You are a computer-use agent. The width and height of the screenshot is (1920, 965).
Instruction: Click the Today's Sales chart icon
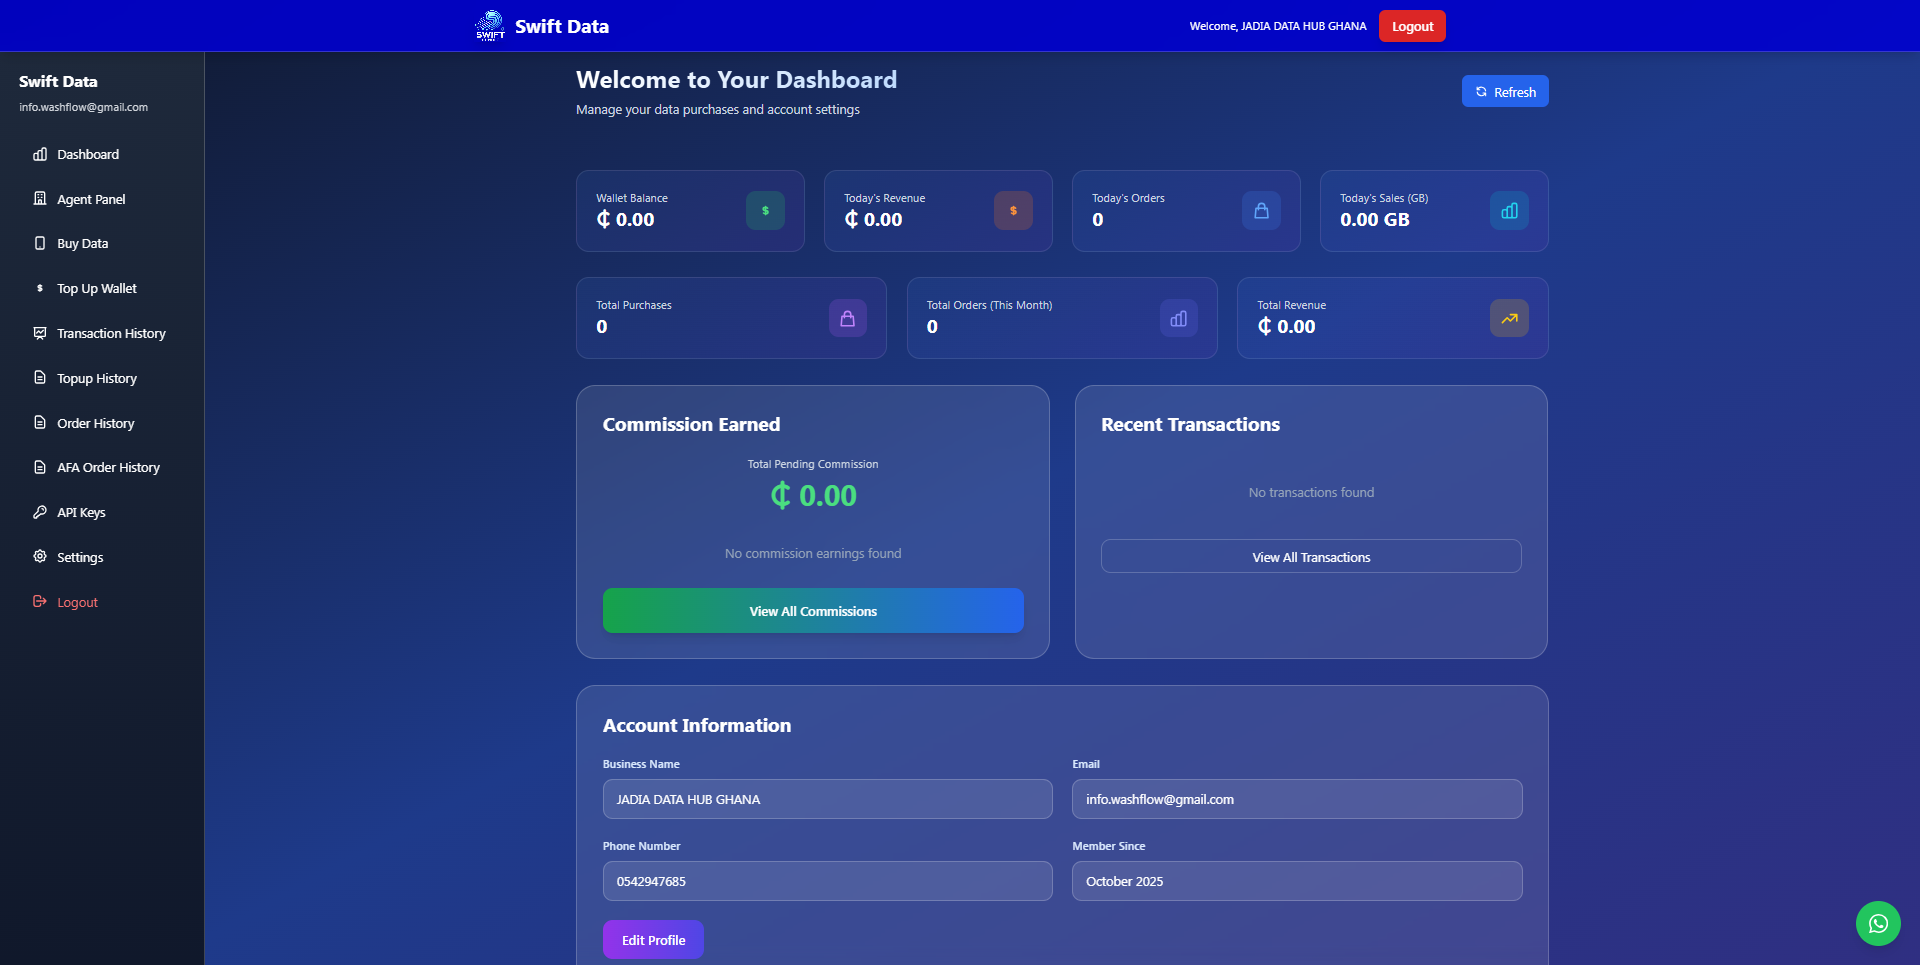point(1509,211)
